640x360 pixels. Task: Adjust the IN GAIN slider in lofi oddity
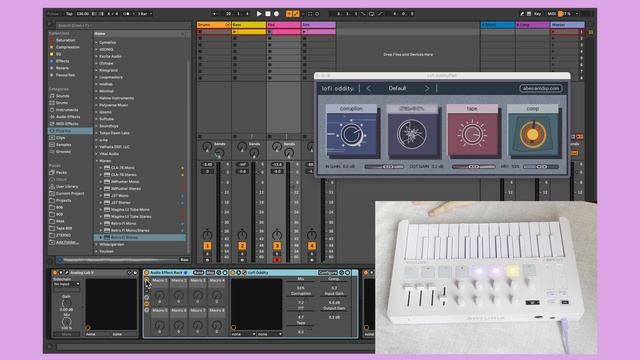[x=384, y=167]
